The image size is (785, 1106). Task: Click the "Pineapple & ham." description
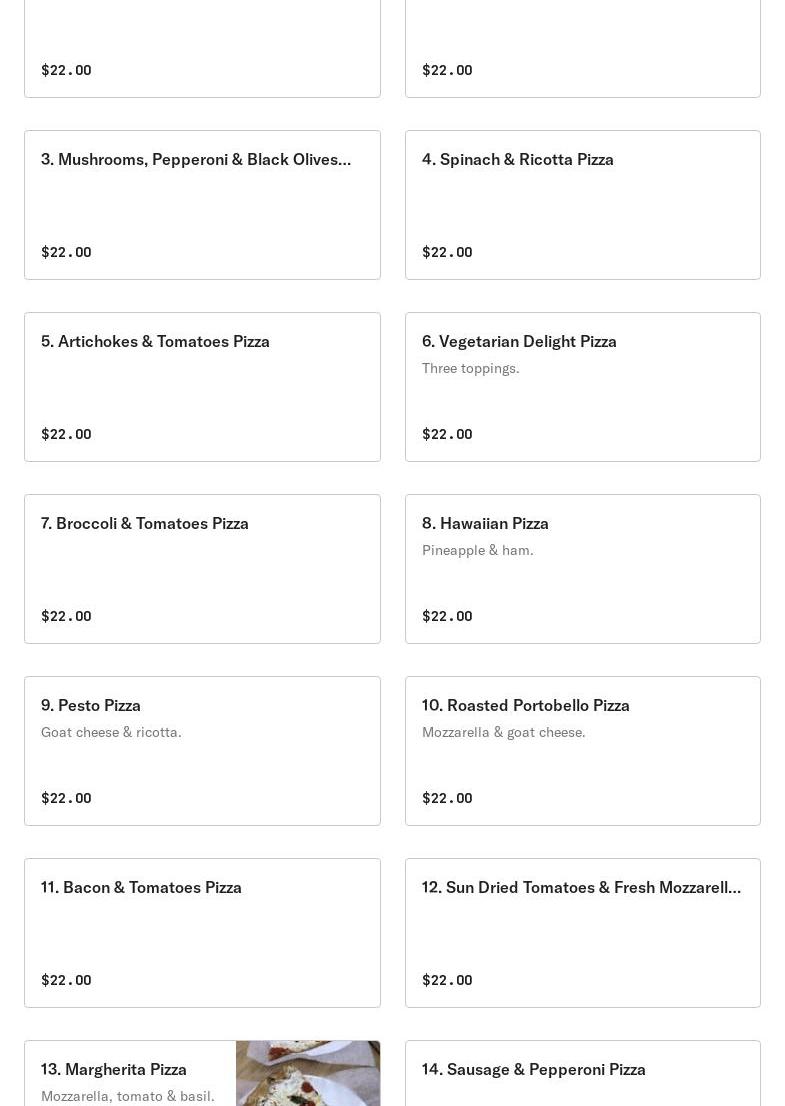477,550
